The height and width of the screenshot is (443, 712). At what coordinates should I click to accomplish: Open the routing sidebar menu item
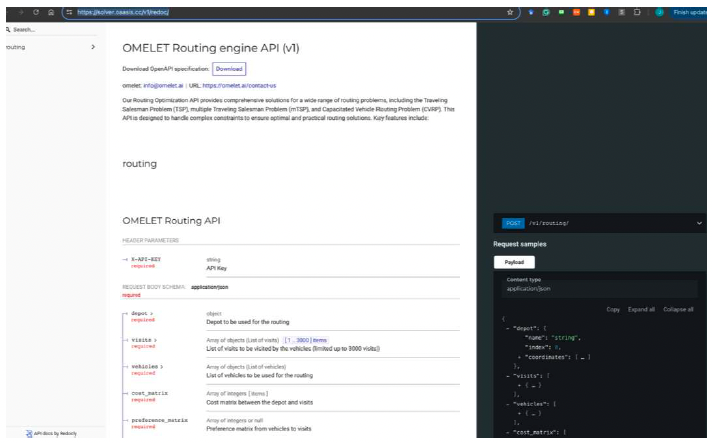click(x=51, y=47)
